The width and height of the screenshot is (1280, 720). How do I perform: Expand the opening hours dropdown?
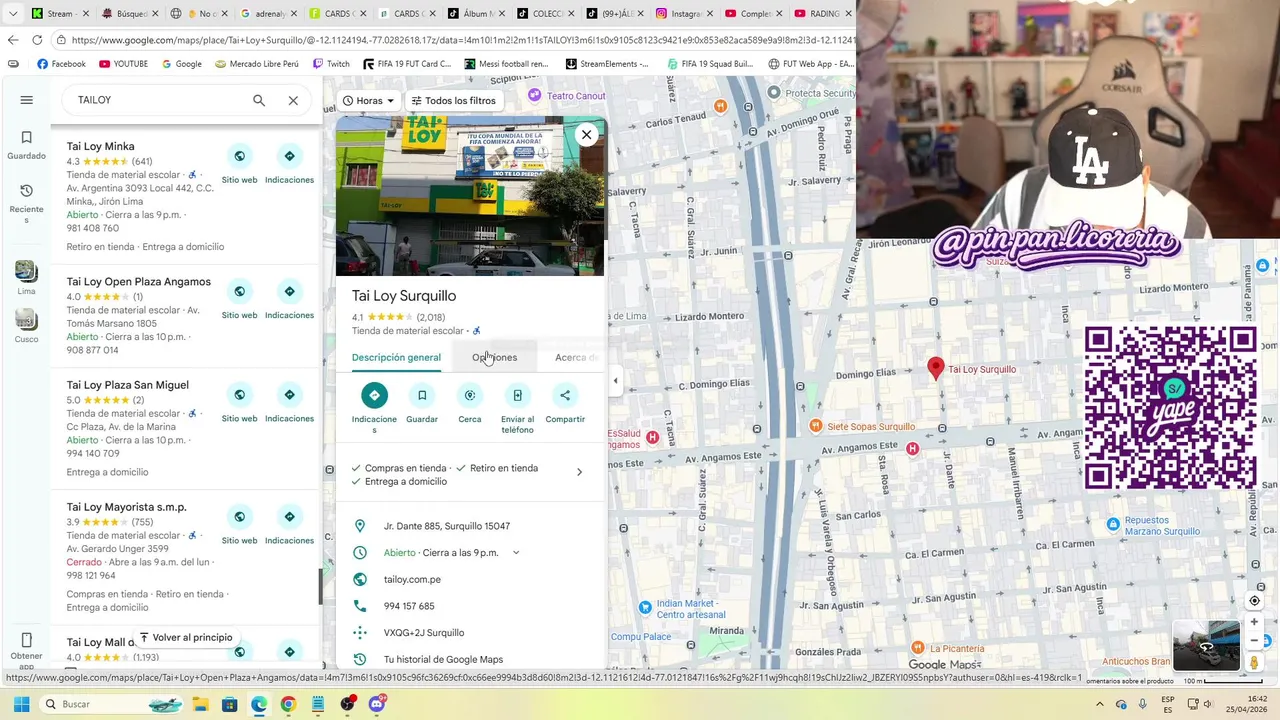pos(516,553)
